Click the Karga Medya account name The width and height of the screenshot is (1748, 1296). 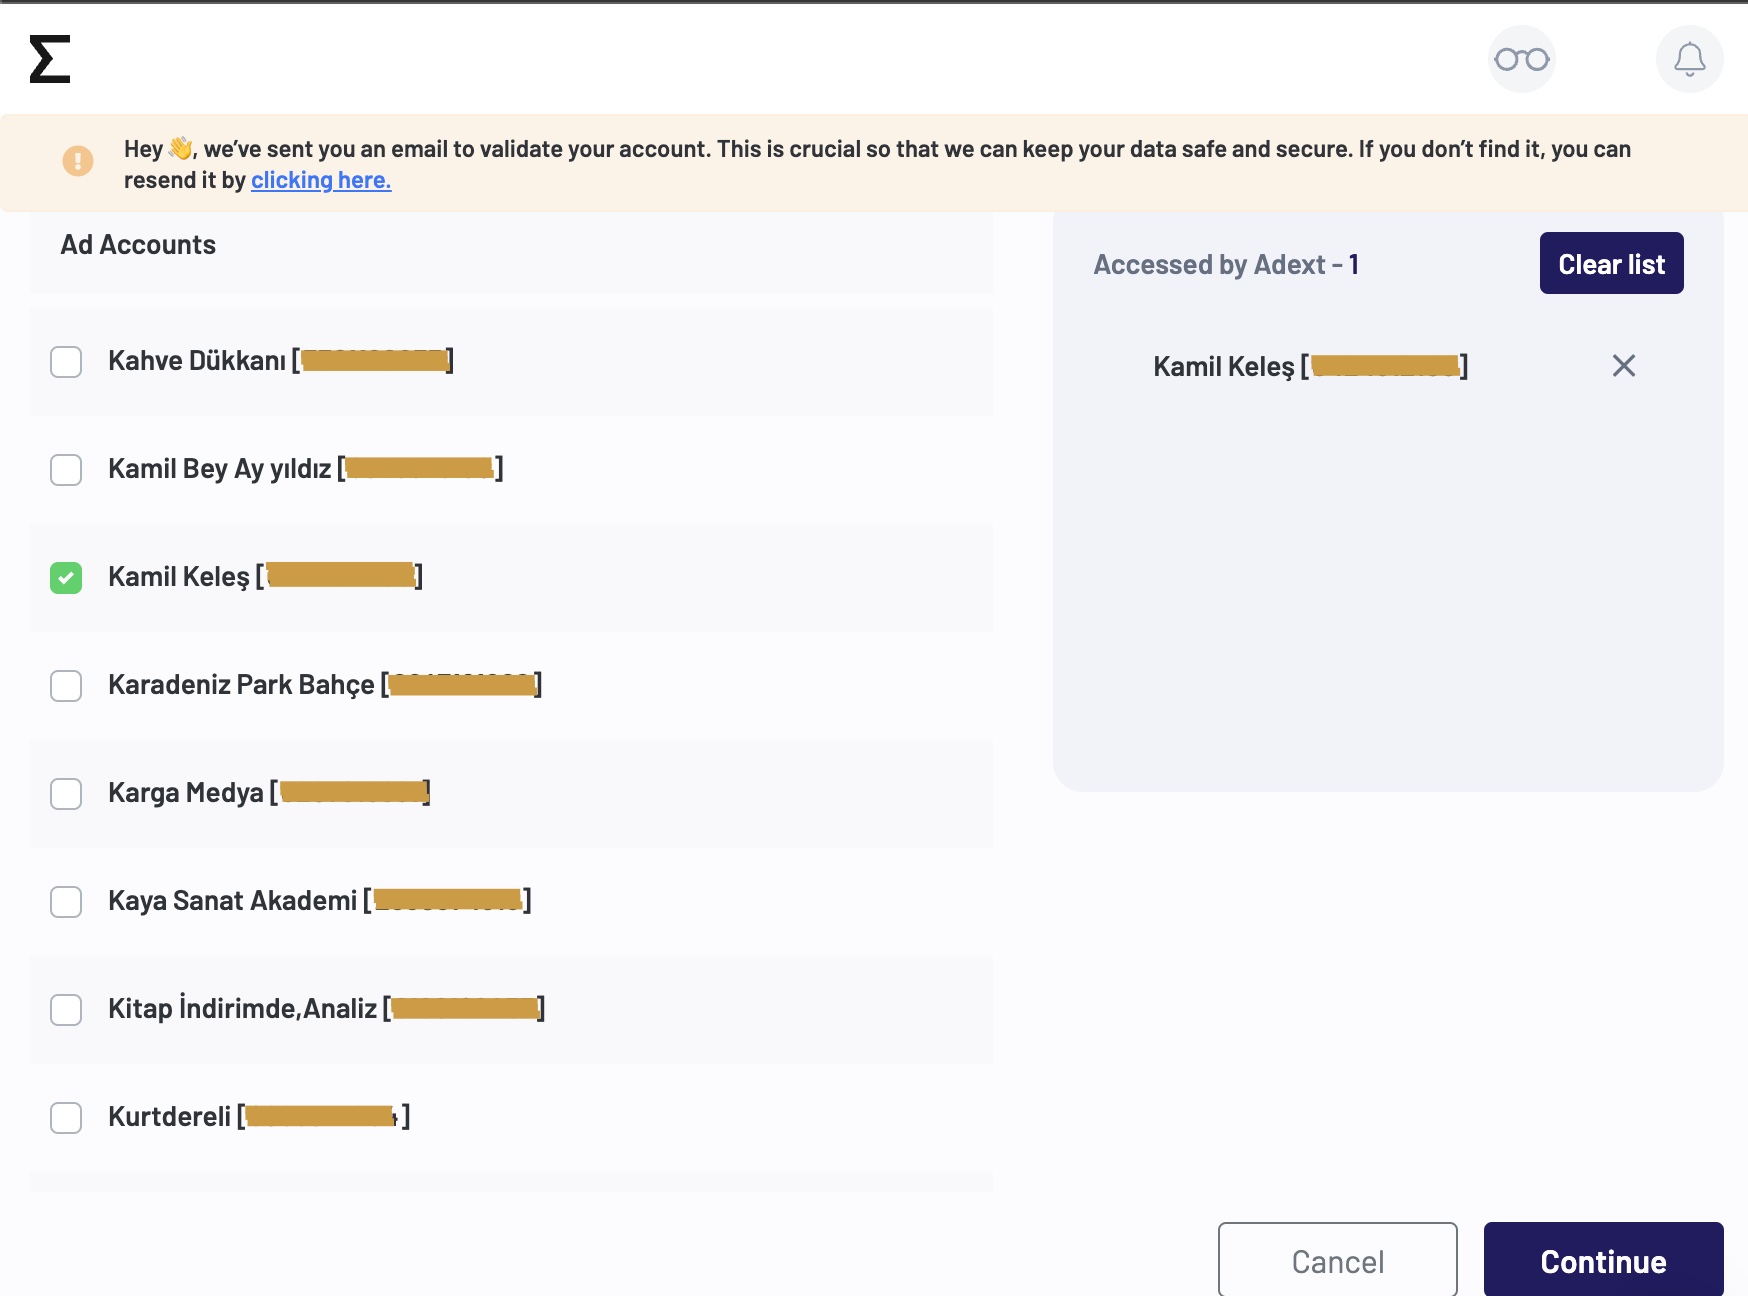(186, 793)
